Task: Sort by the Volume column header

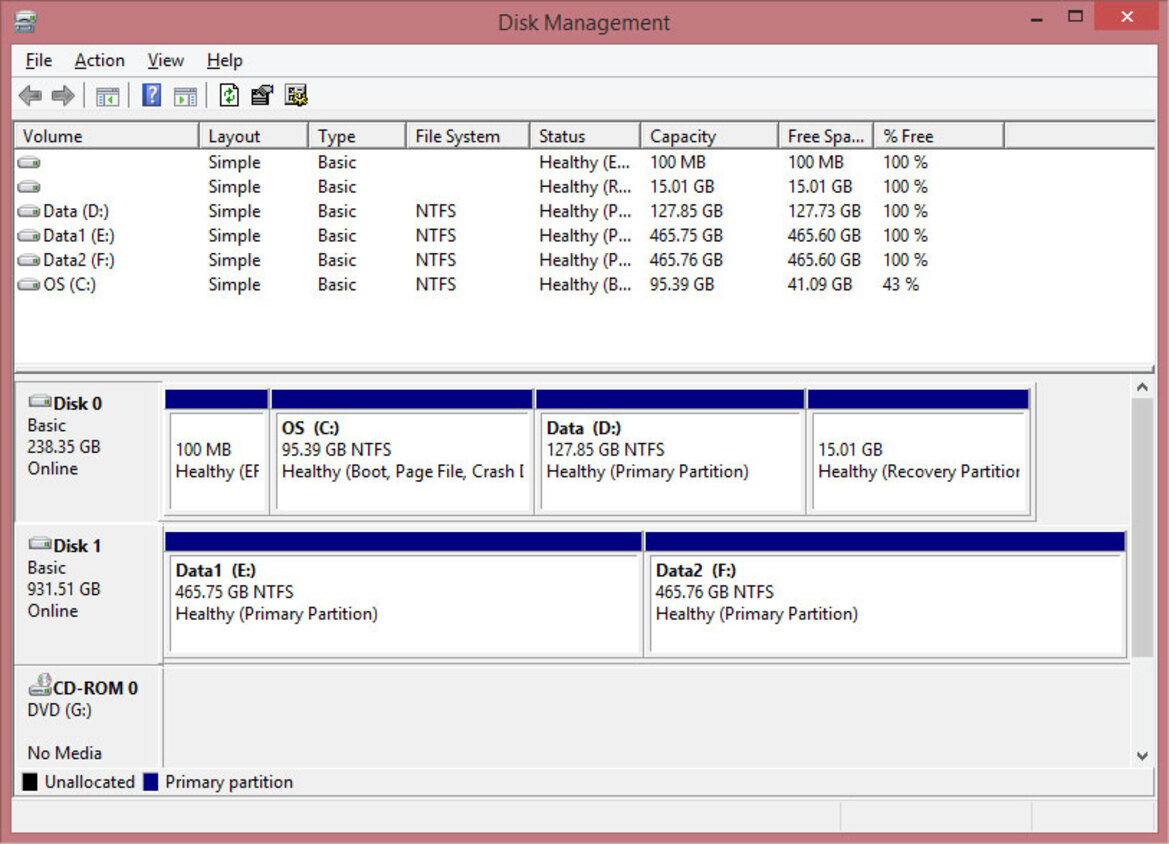Action: tap(107, 136)
